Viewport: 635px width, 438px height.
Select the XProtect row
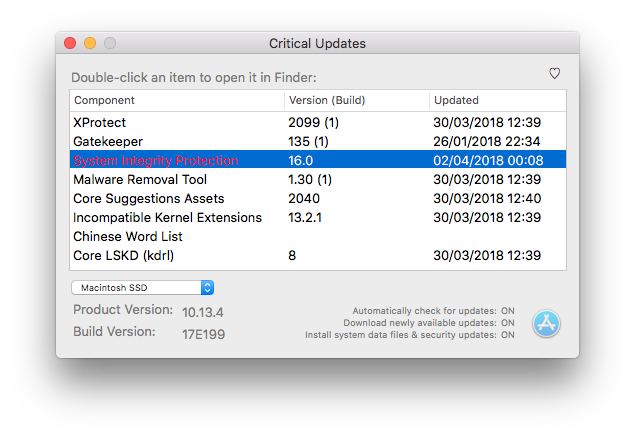pyautogui.click(x=318, y=122)
